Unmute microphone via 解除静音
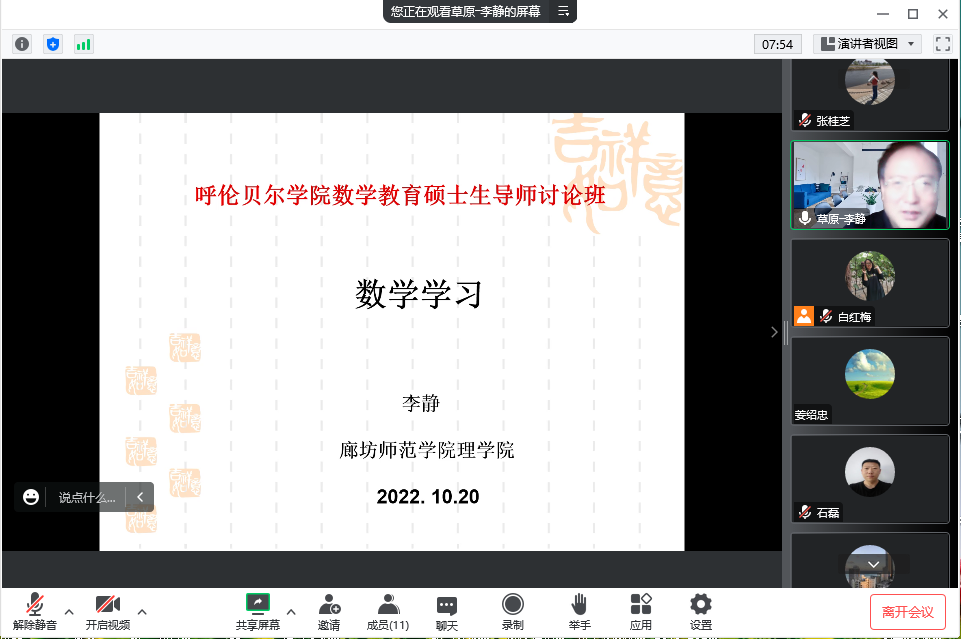Image resolution: width=961 pixels, height=639 pixels. pyautogui.click(x=35, y=611)
